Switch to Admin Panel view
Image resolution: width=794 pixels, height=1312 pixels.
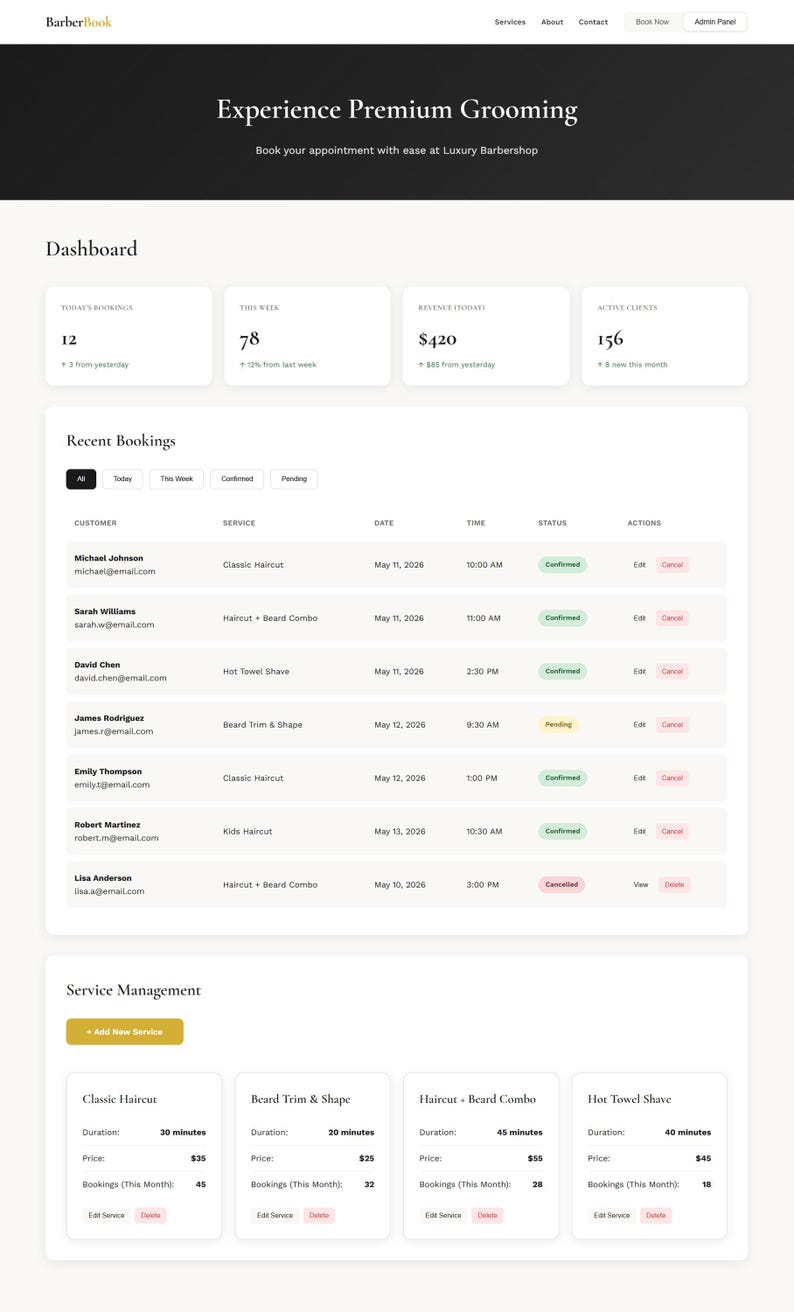(715, 22)
